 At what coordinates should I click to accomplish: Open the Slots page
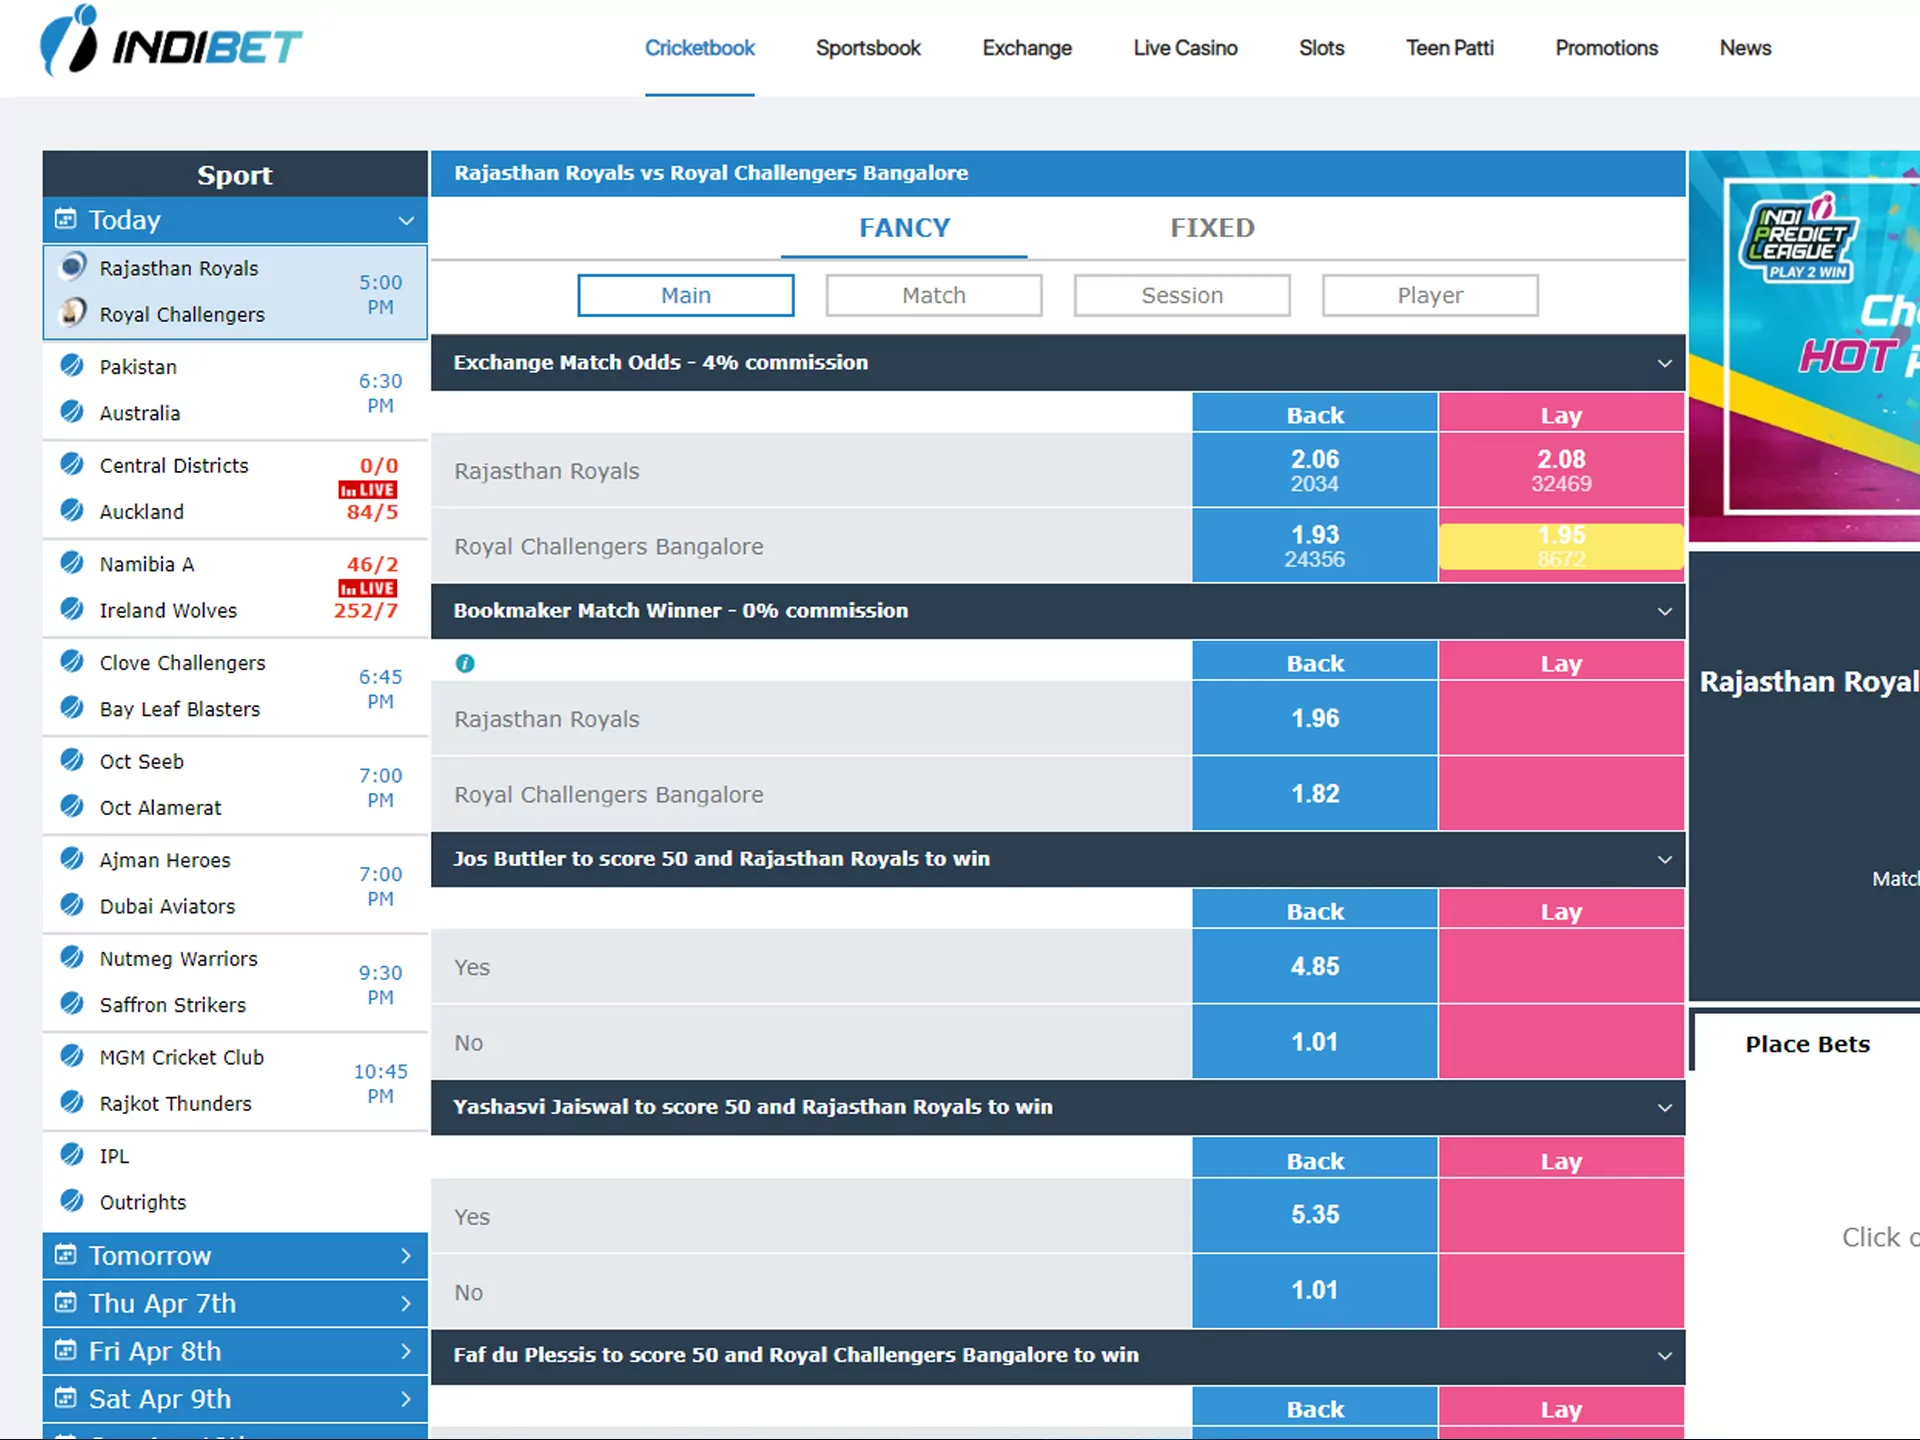[x=1321, y=48]
